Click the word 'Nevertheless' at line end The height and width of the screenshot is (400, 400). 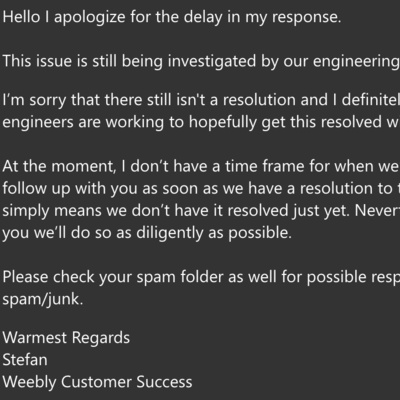pyautogui.click(x=377, y=210)
